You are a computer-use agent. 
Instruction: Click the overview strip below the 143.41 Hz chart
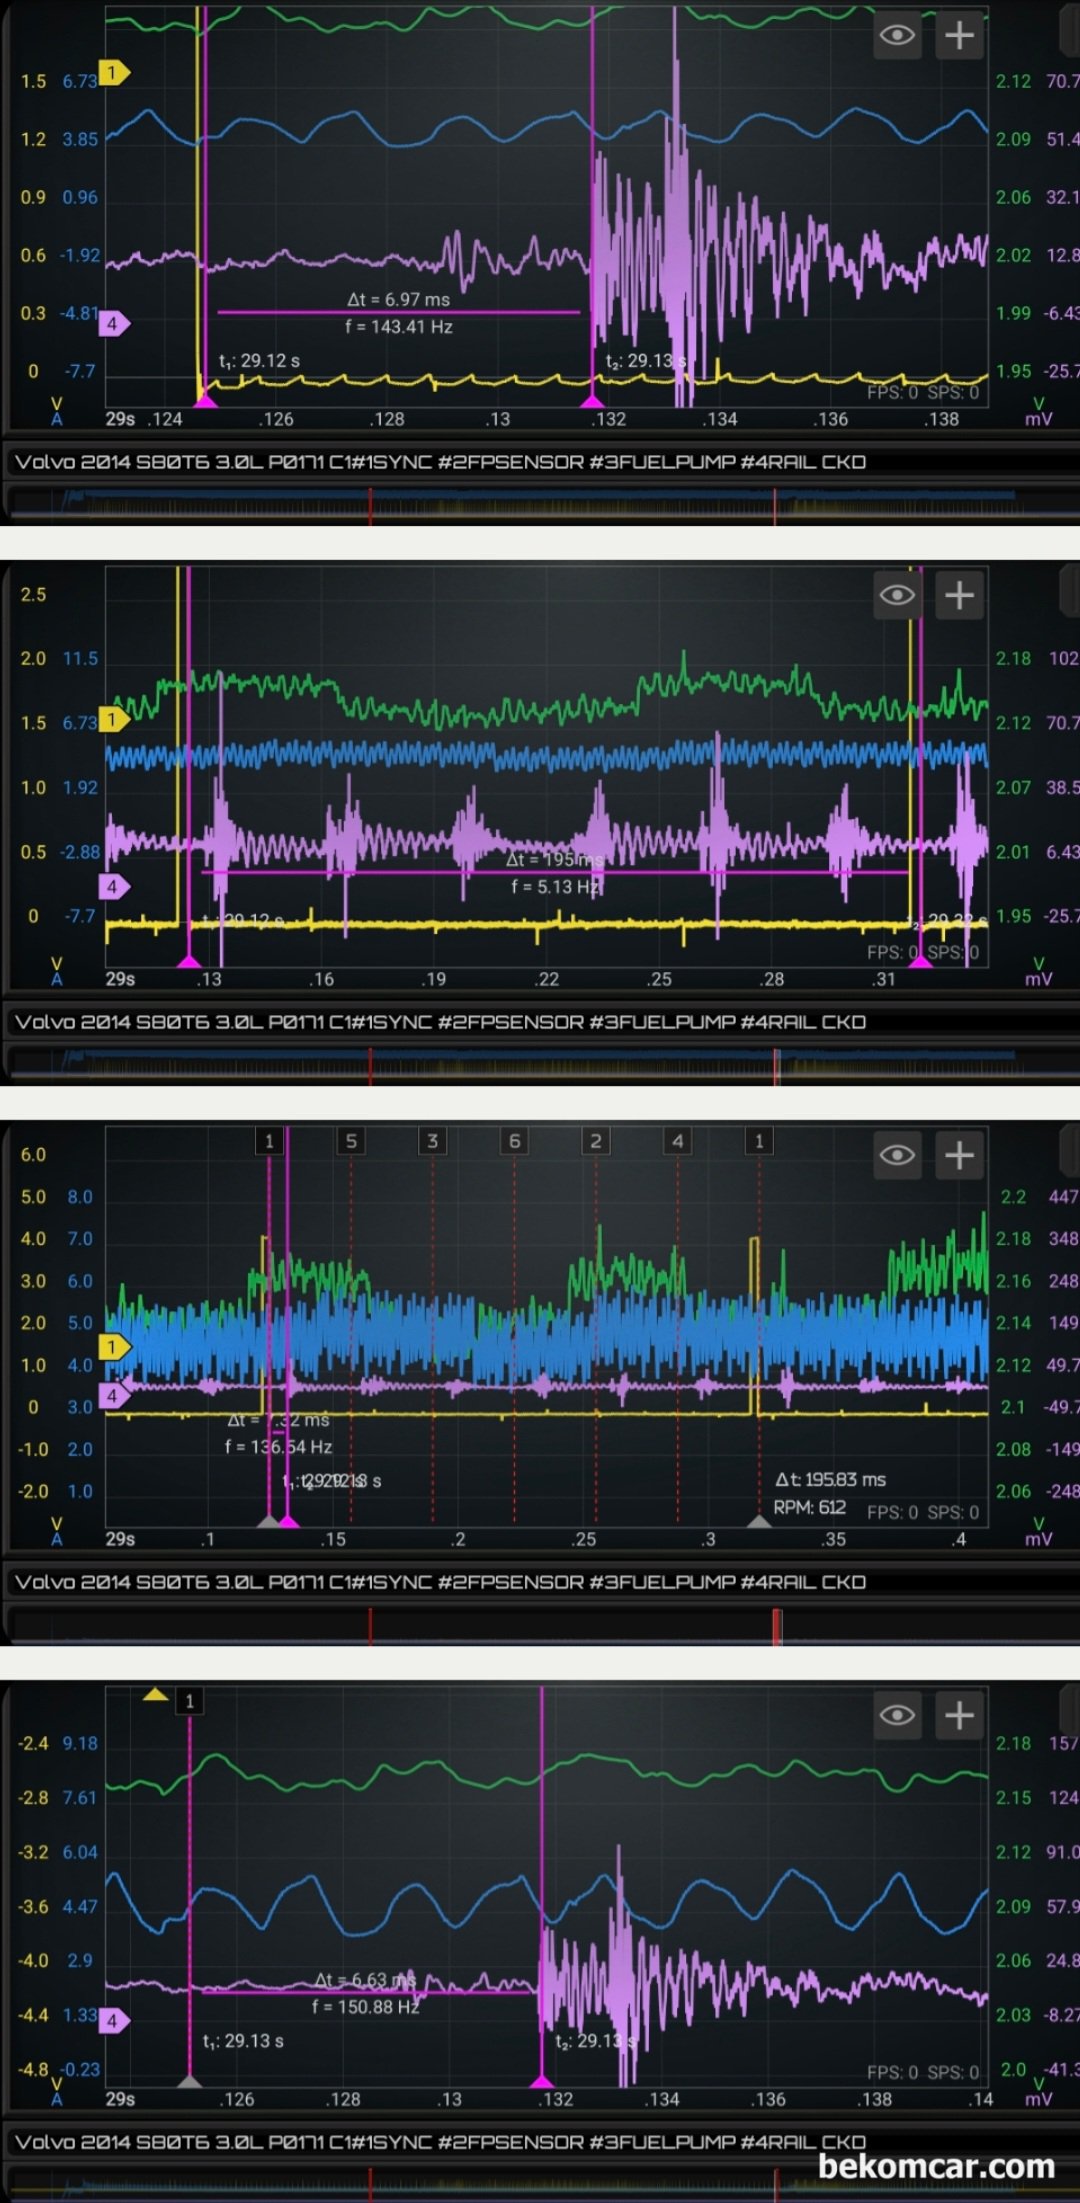(540, 504)
